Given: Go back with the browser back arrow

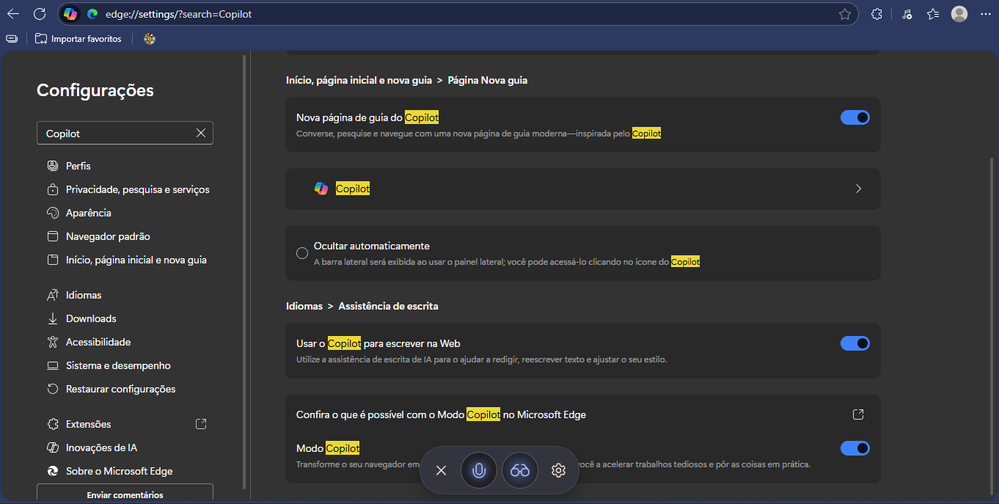Looking at the screenshot, I should point(13,14).
